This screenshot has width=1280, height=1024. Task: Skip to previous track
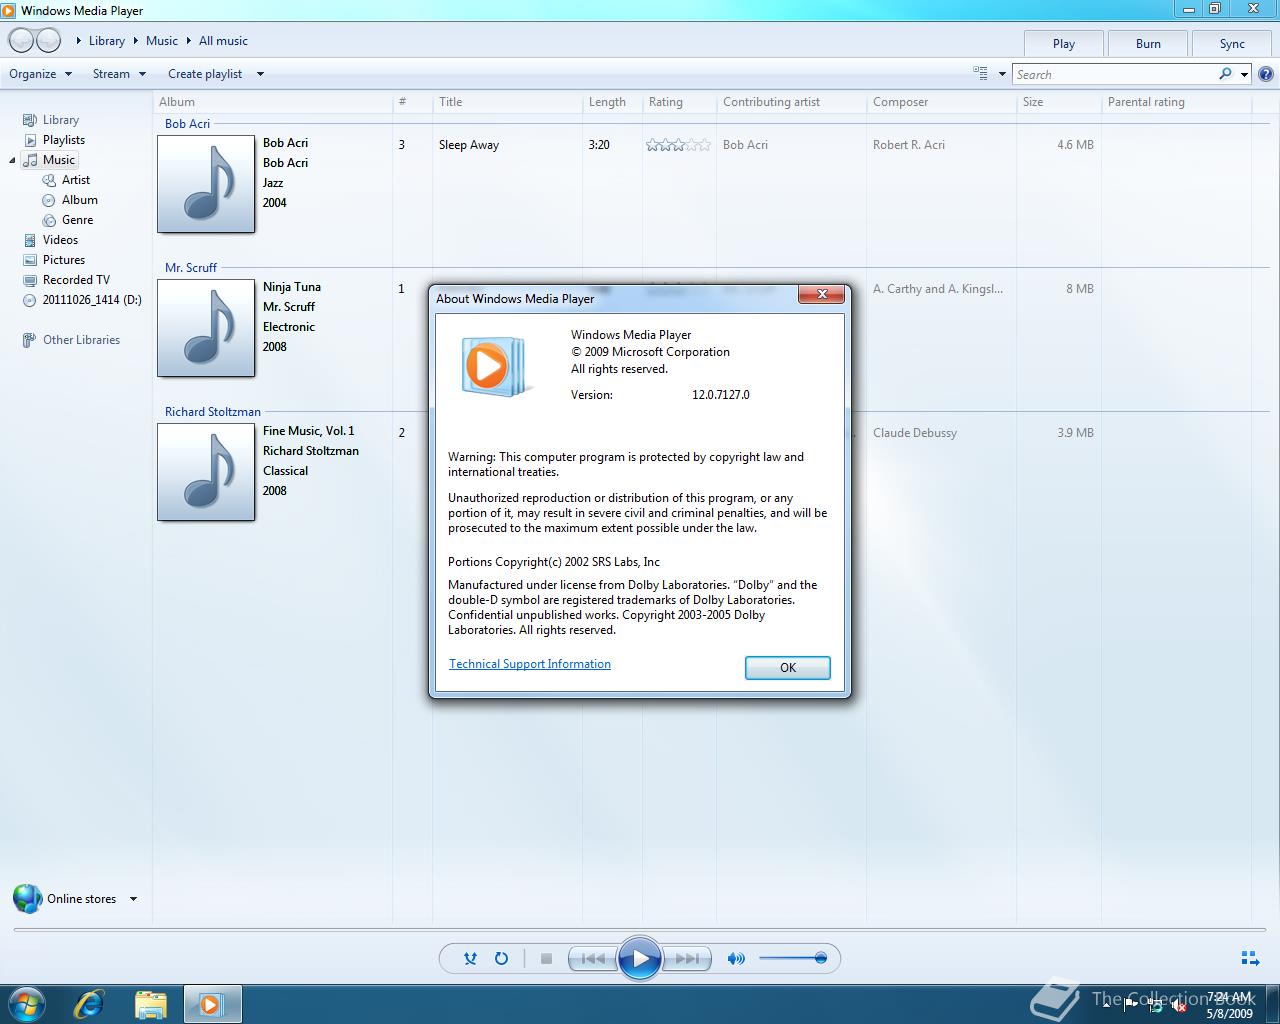click(x=592, y=958)
